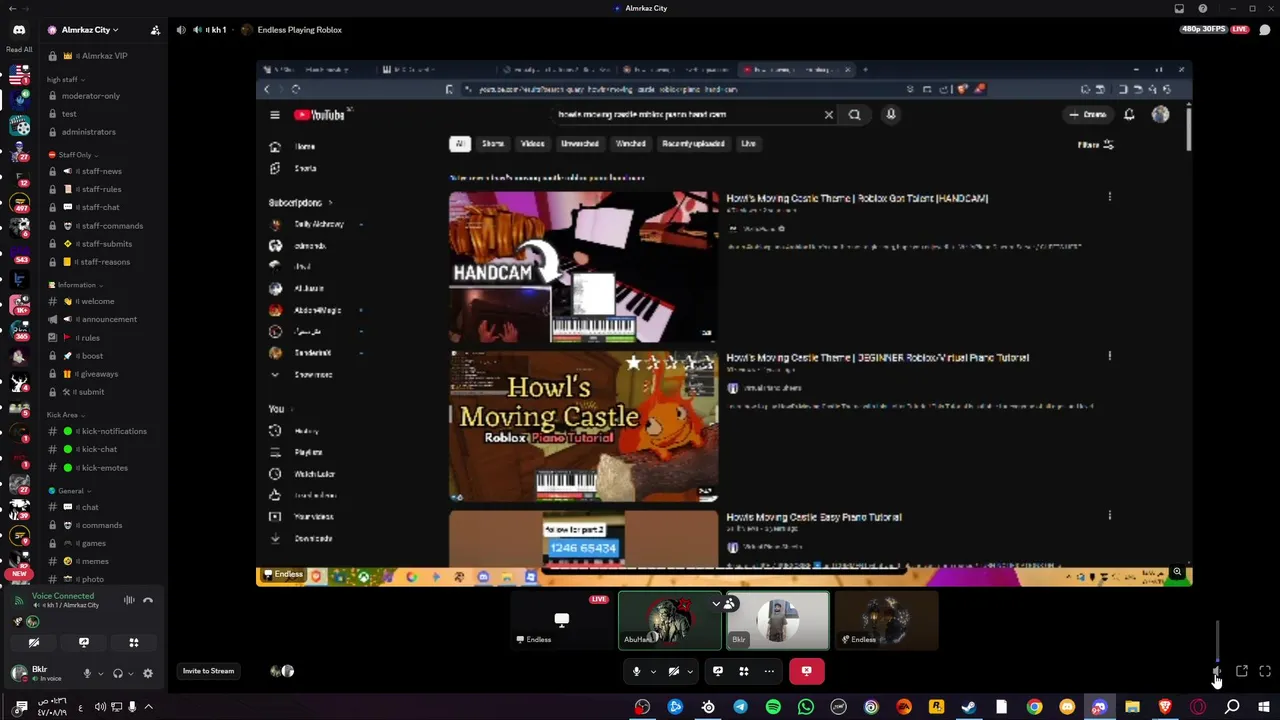Mute stream audio speaker icon
This screenshot has height=720, width=1280.
click(x=1217, y=671)
